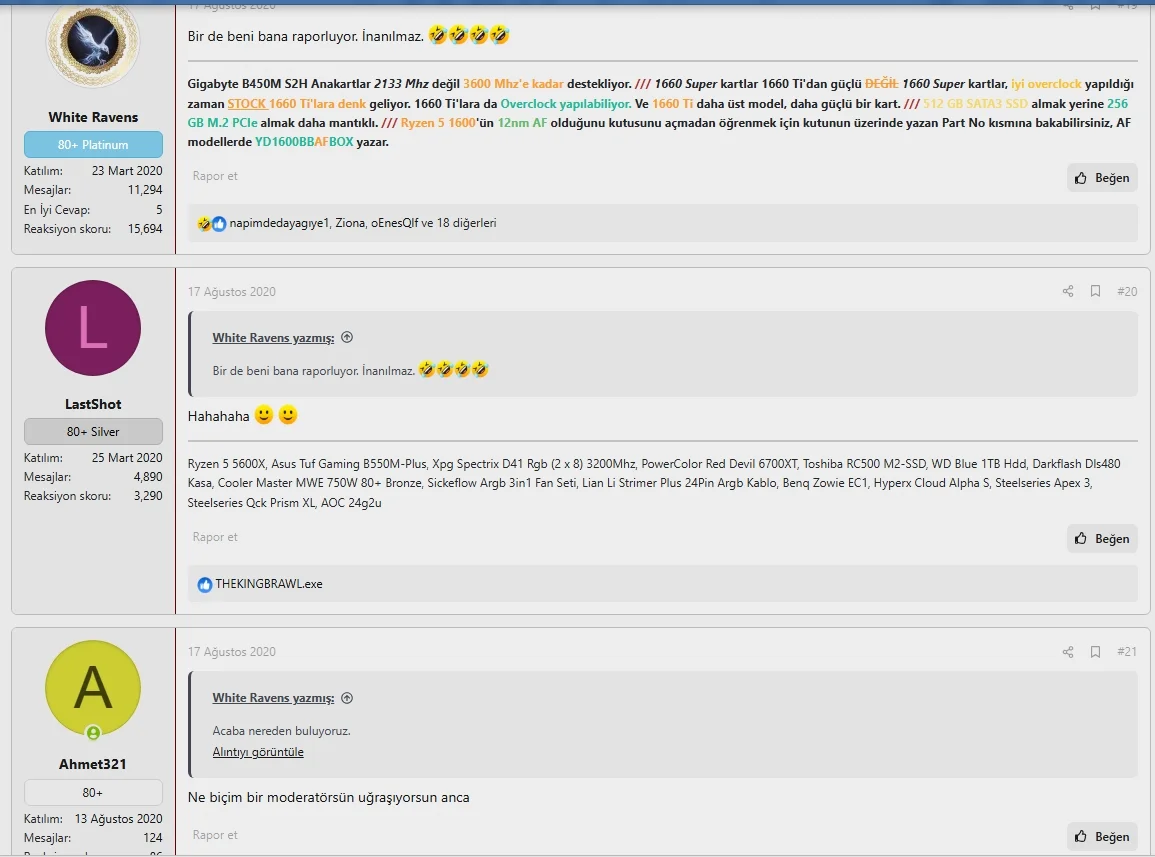Click reaction icons in White Ravens' post
The width and height of the screenshot is (1155, 857).
tap(211, 223)
